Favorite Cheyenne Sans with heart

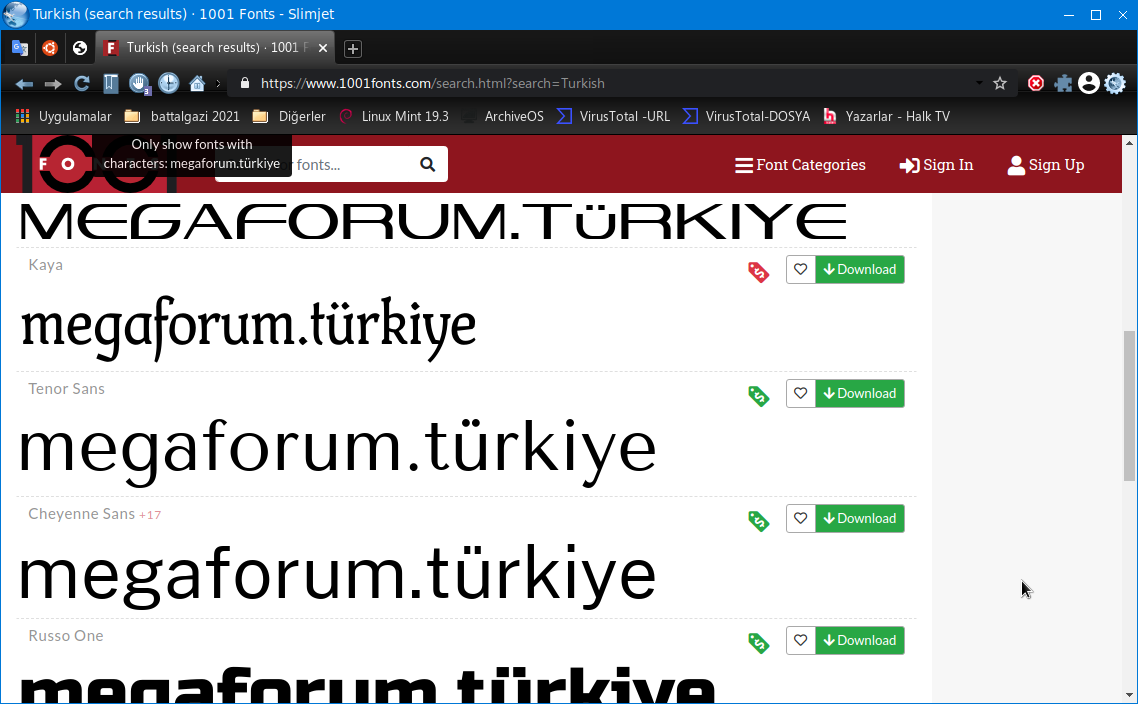[x=801, y=518]
